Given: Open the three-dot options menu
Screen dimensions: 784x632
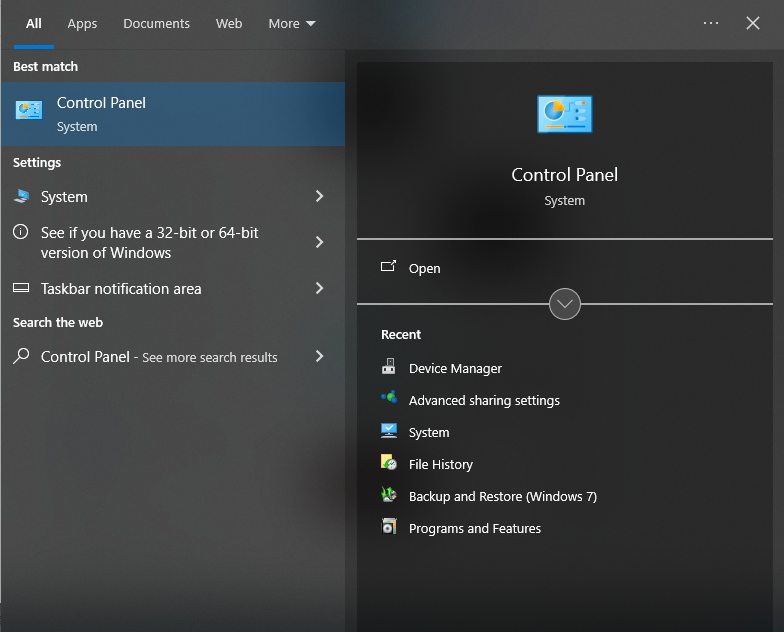Looking at the screenshot, I should tap(710, 23).
